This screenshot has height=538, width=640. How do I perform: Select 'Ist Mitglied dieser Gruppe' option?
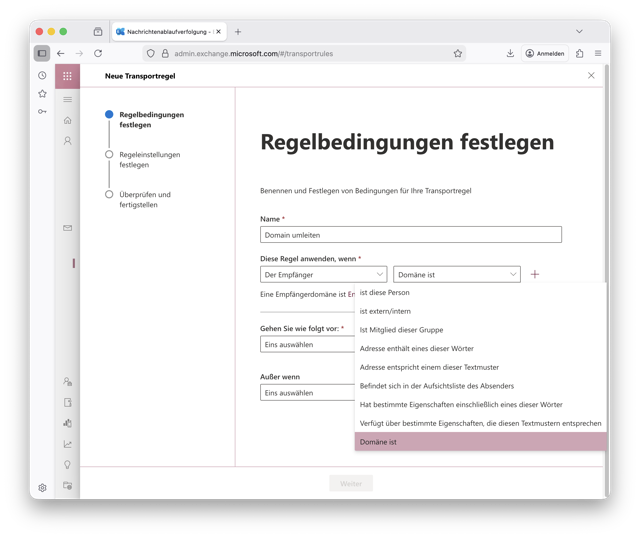pos(401,330)
